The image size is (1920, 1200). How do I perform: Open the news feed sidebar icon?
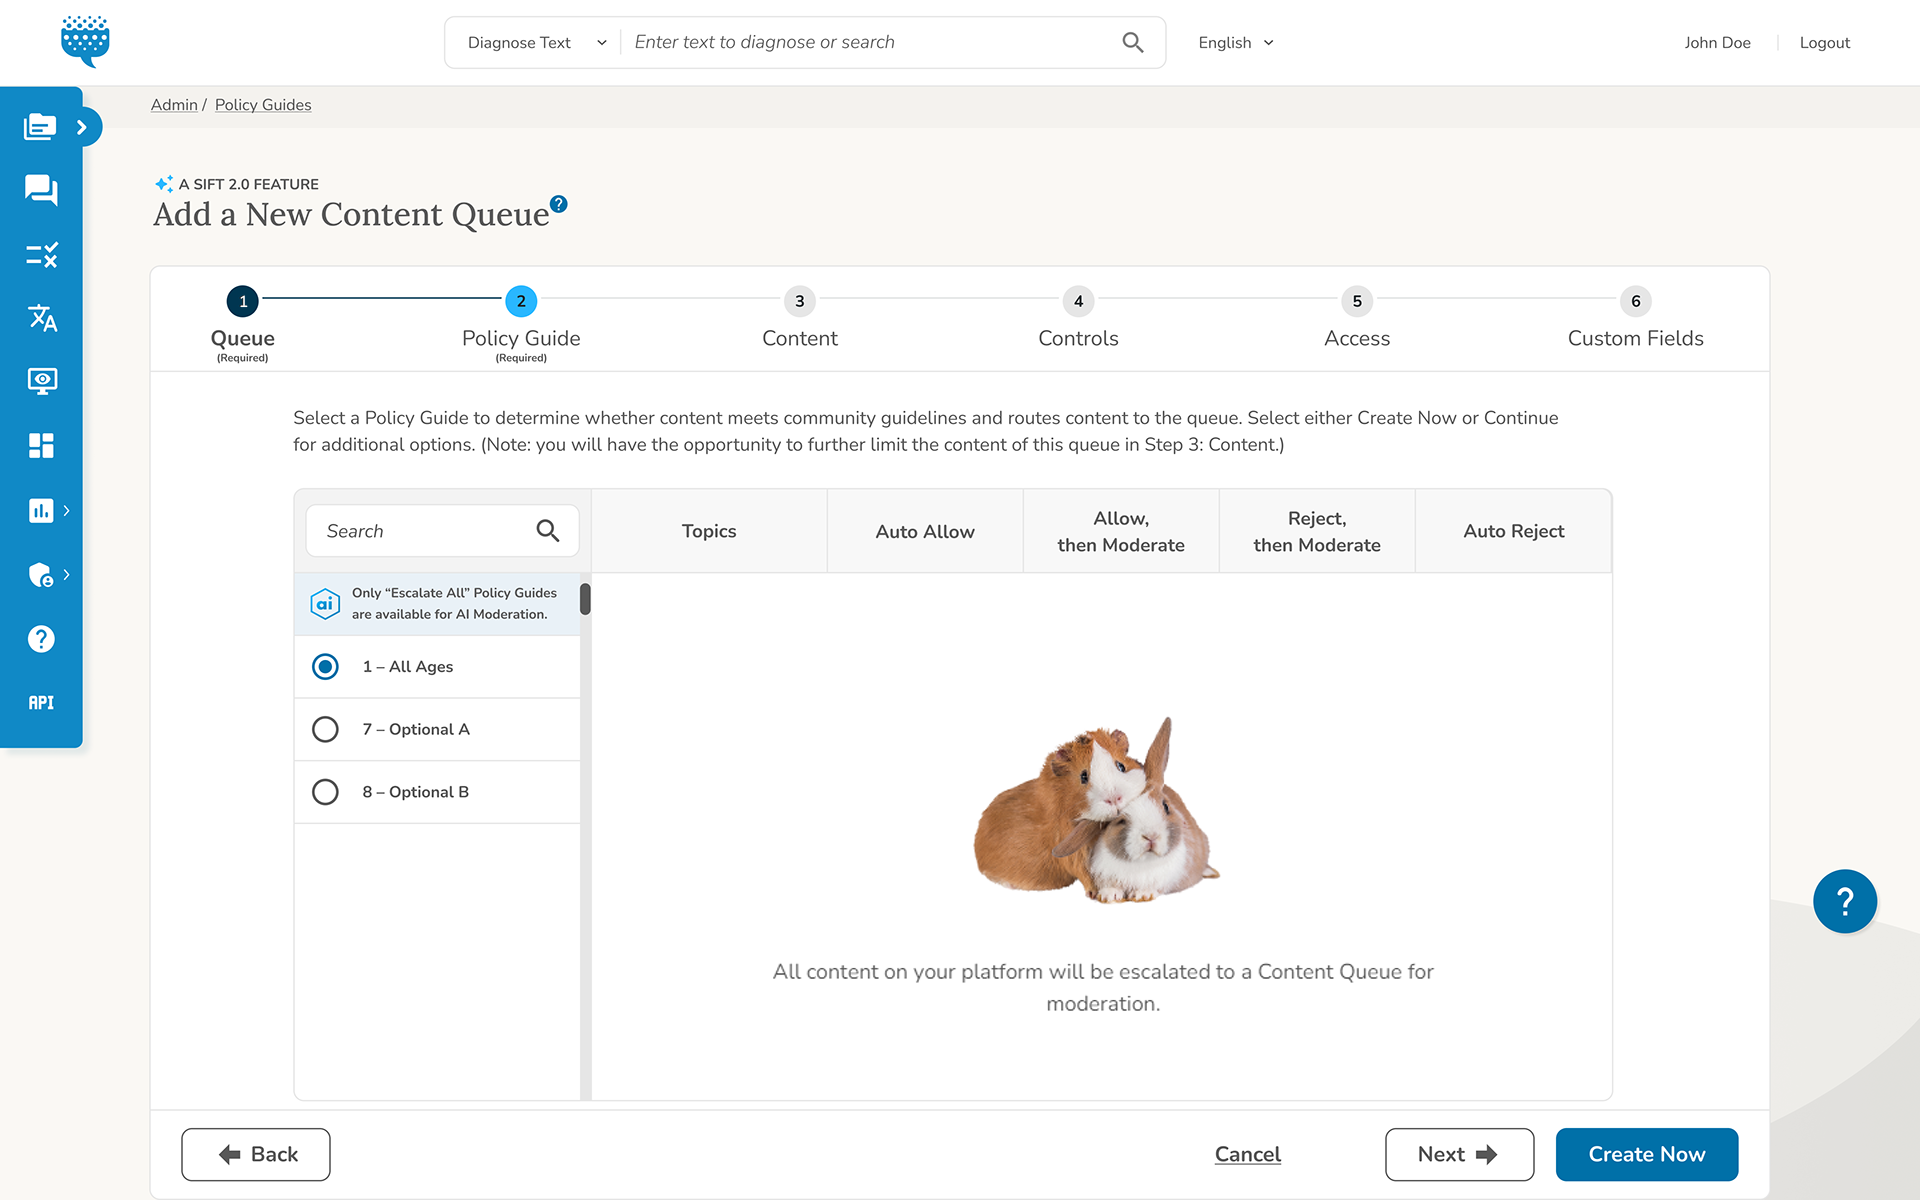coord(40,127)
